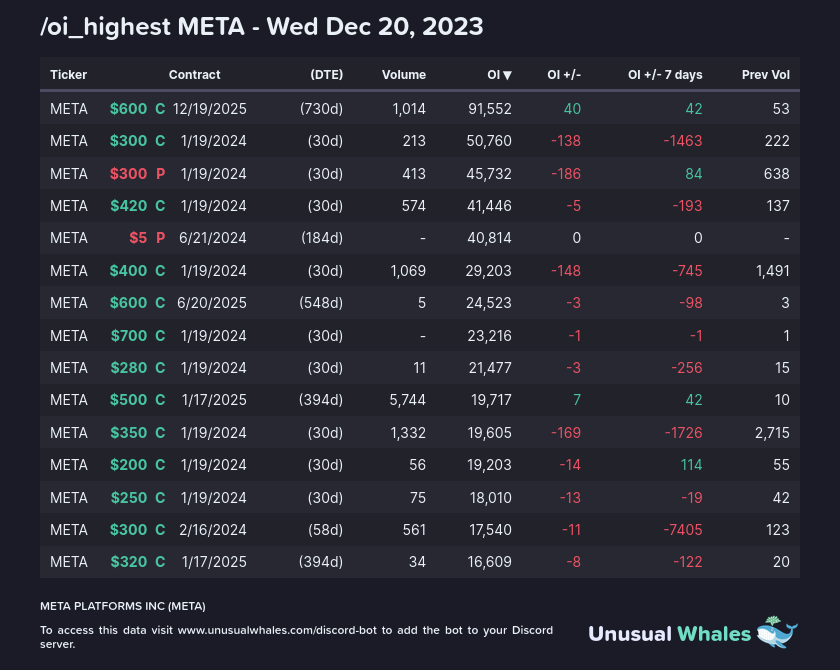Select the $400 C 1/19/2024 contract
The width and height of the screenshot is (840, 670).
(x=178, y=271)
